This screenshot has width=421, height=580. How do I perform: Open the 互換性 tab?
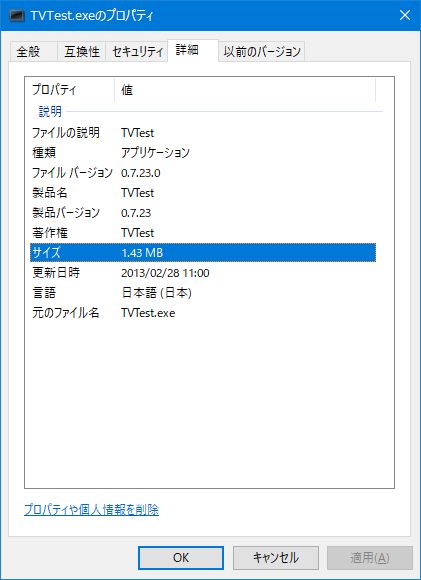[82, 51]
